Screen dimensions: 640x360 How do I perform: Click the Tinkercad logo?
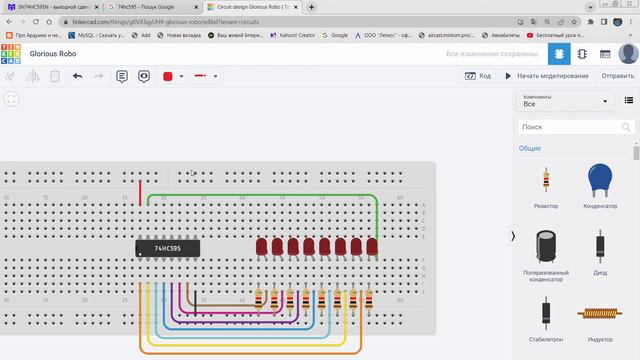point(11,54)
